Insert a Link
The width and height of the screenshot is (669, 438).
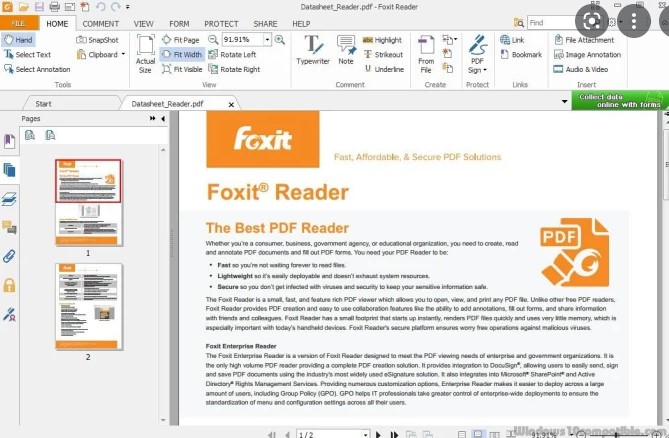coord(512,40)
